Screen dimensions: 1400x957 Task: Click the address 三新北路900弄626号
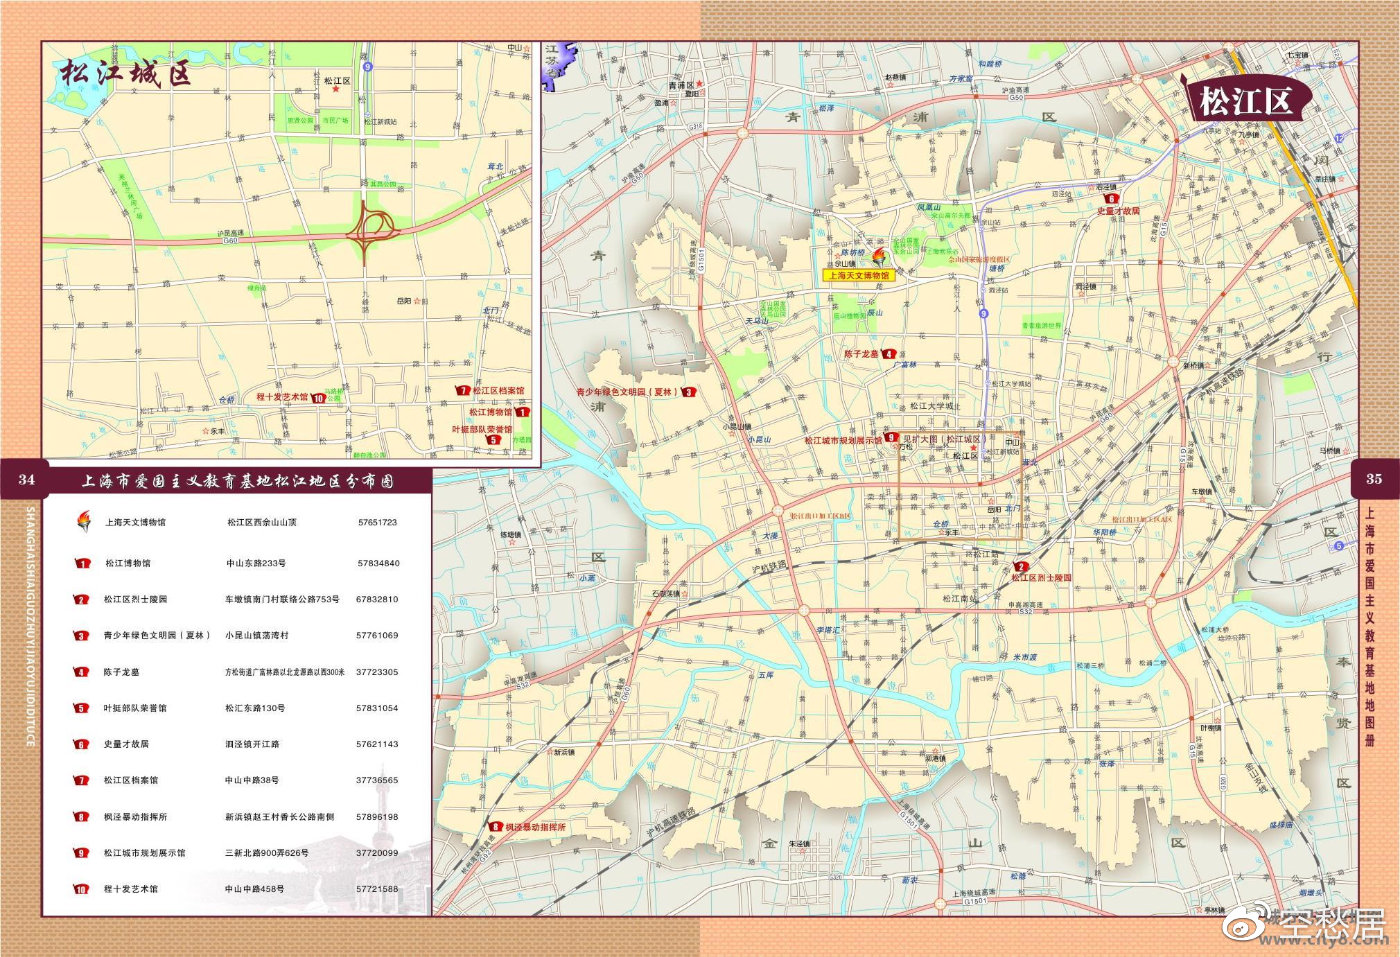click(267, 853)
